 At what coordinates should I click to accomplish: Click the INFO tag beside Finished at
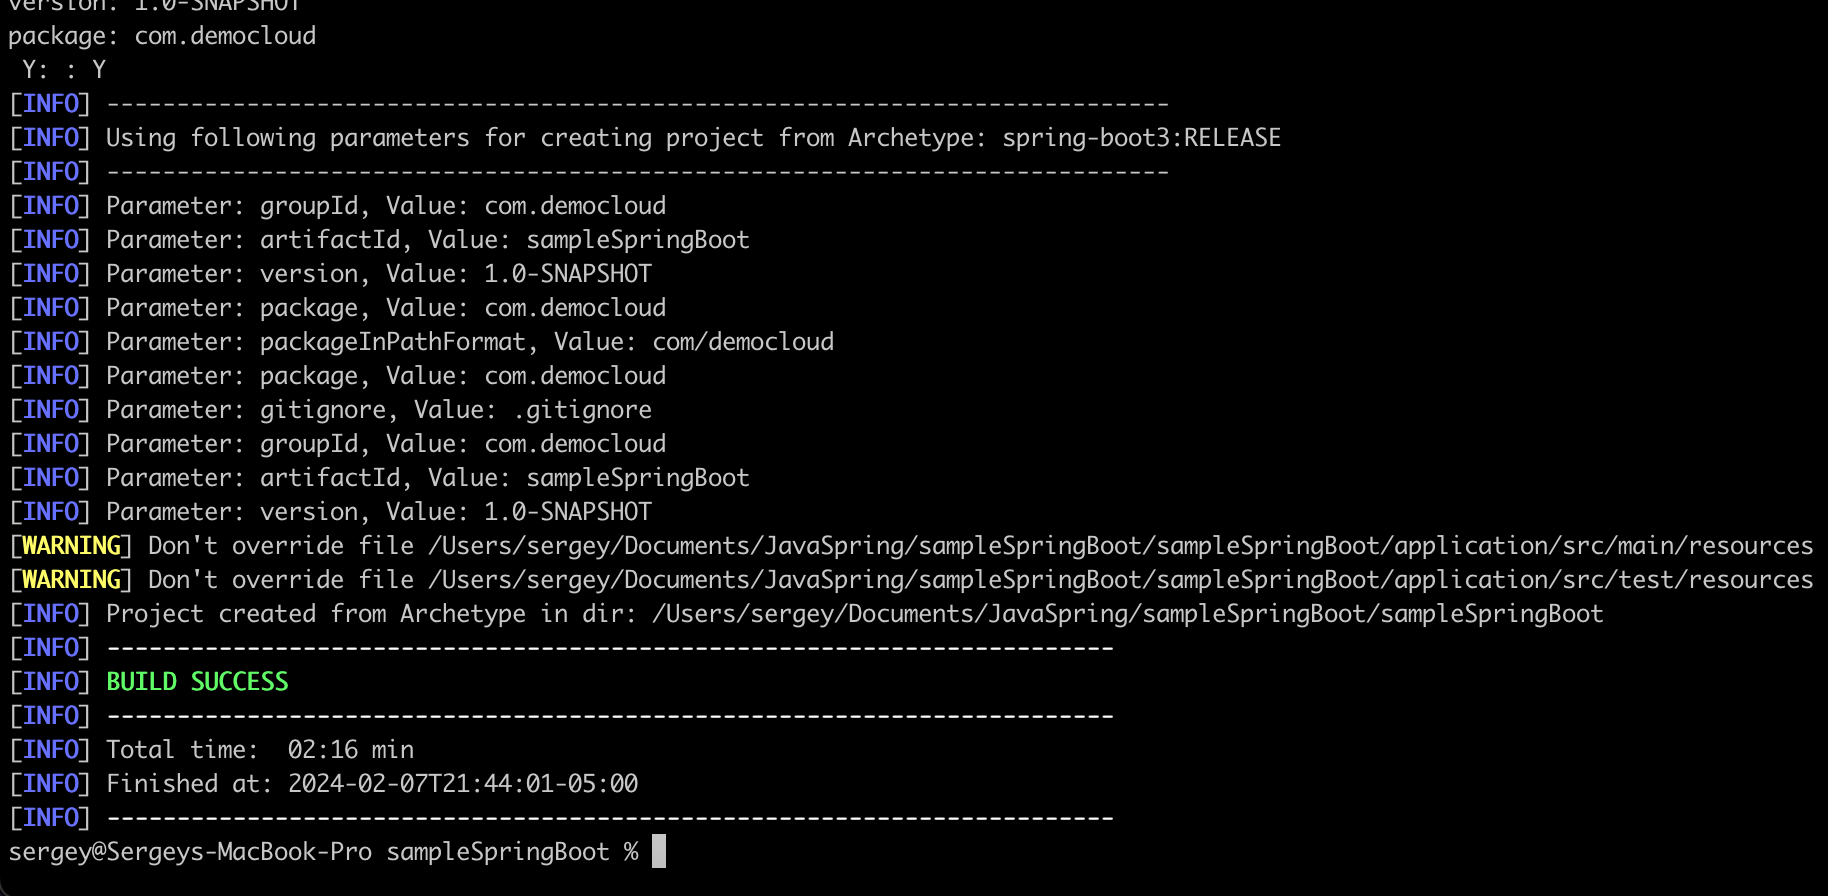click(50, 784)
